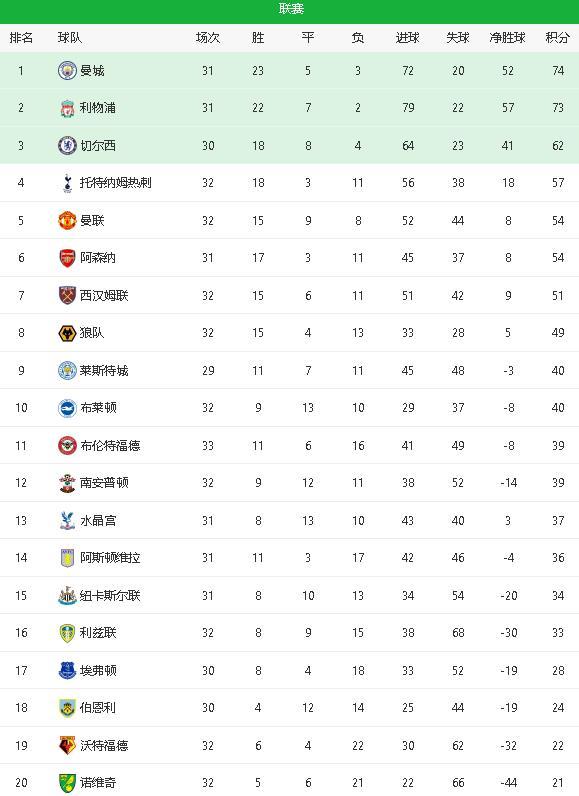Click the Wolves wolf-head logo
The image size is (579, 796).
pyautogui.click(x=67, y=333)
